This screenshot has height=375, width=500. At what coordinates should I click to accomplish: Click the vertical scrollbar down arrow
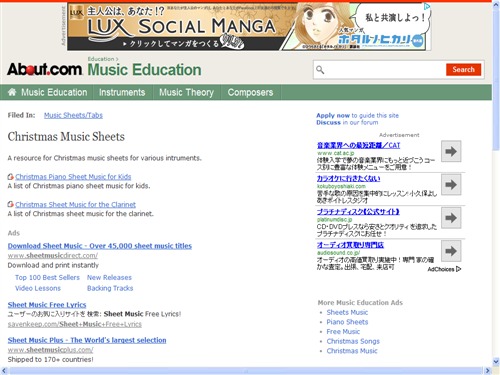[x=496, y=361]
